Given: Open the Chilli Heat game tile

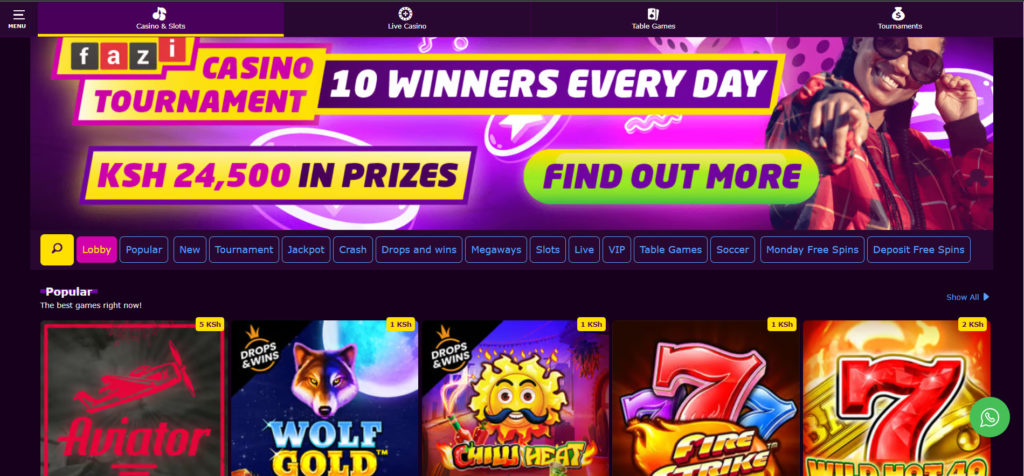Looking at the screenshot, I should [x=515, y=398].
